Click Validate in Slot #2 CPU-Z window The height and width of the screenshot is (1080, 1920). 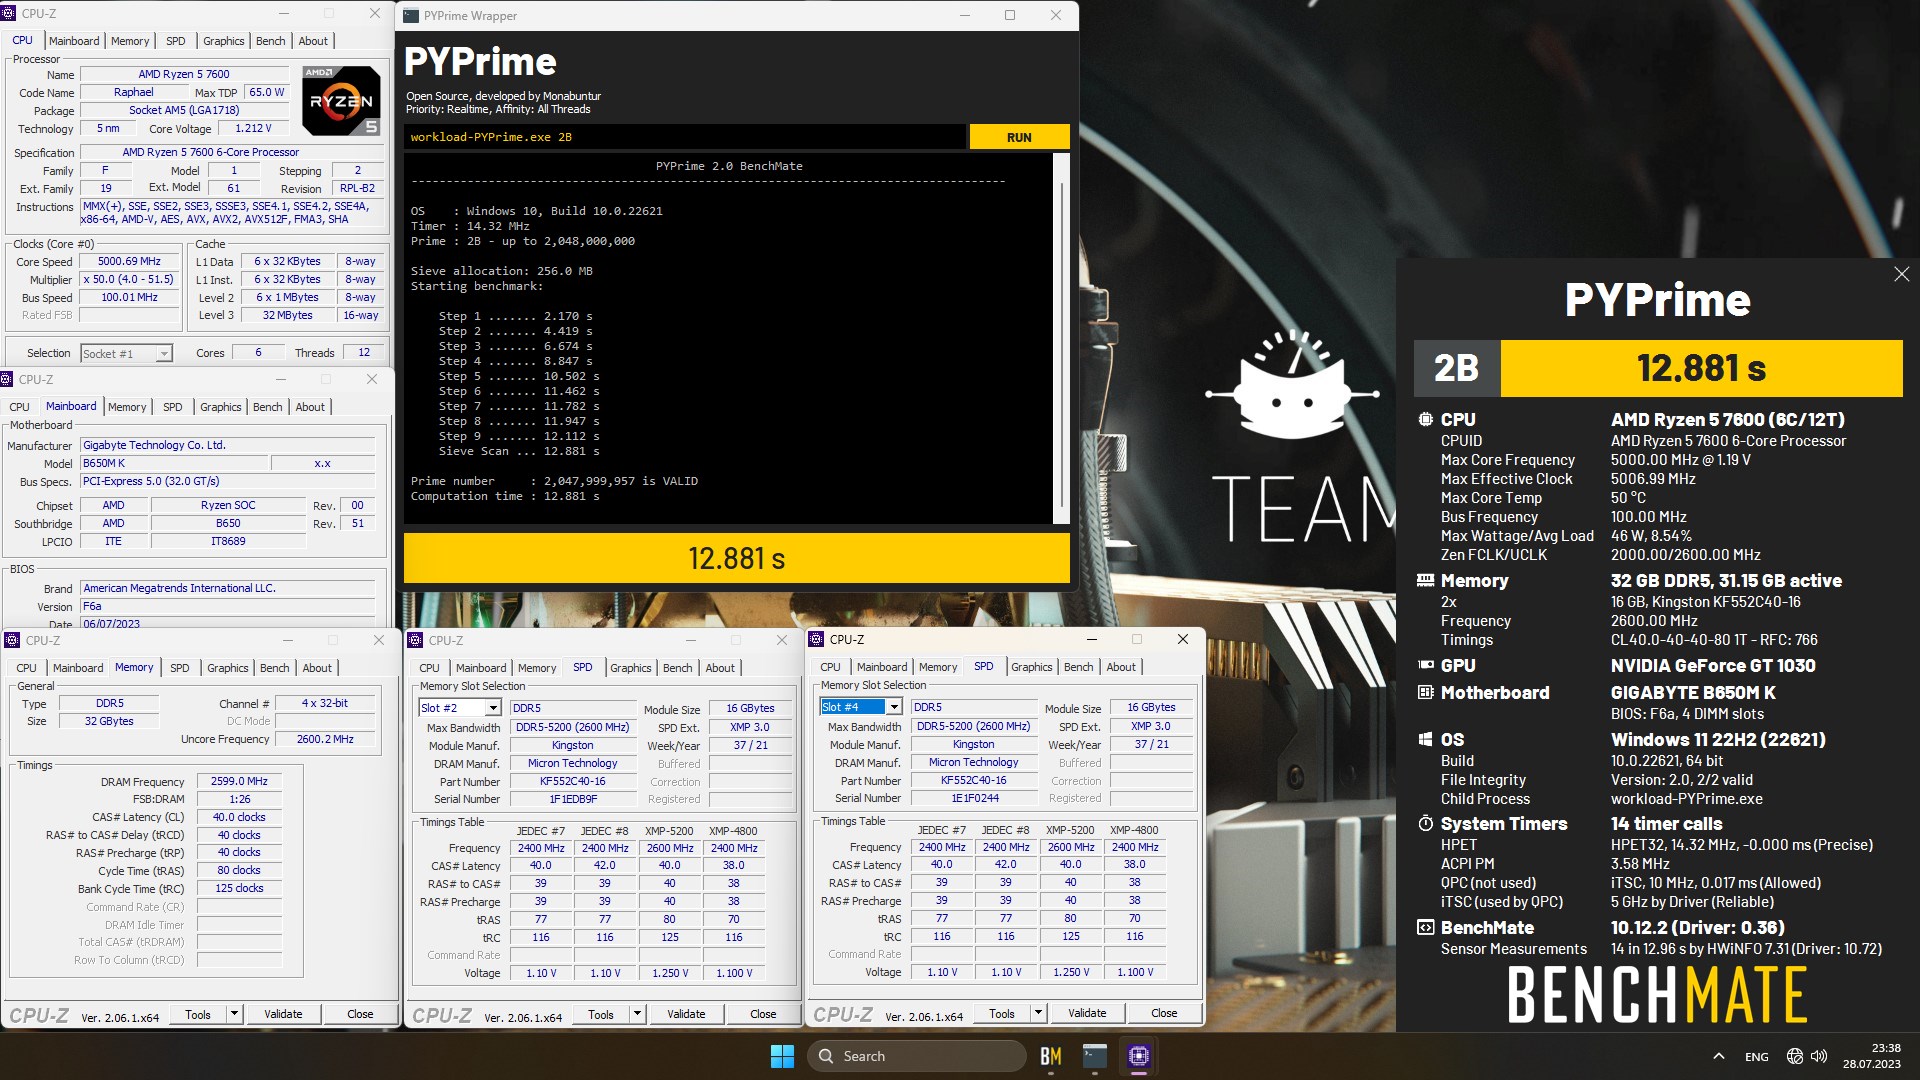[x=686, y=1014]
